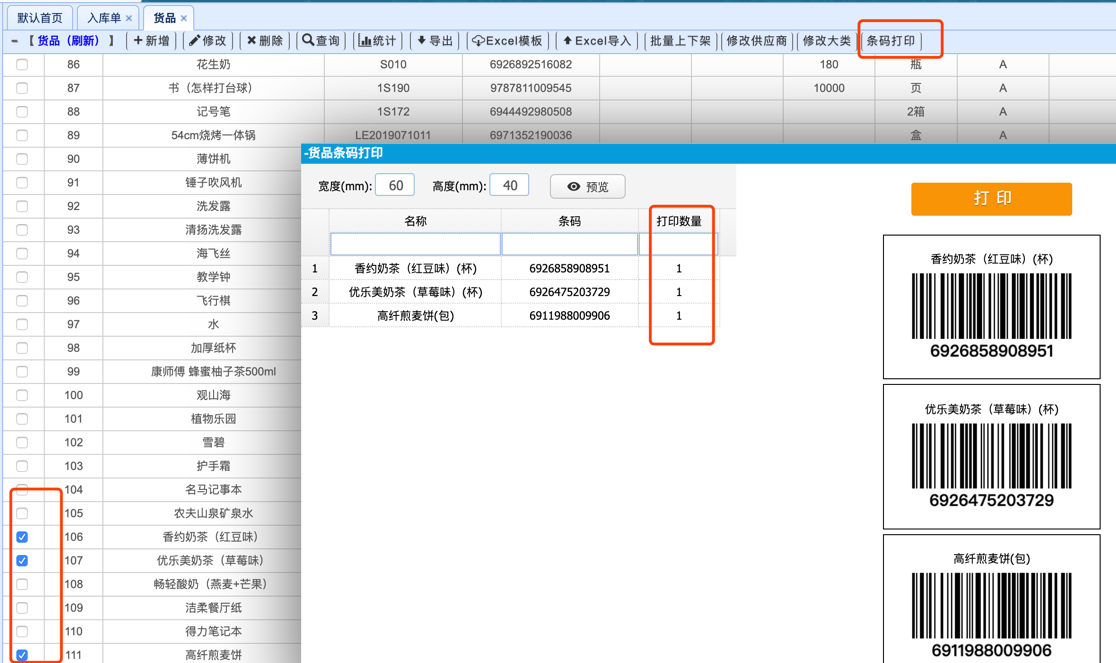Focus the 高度(mm) height input field
This screenshot has height=663, width=1116.
click(x=510, y=186)
